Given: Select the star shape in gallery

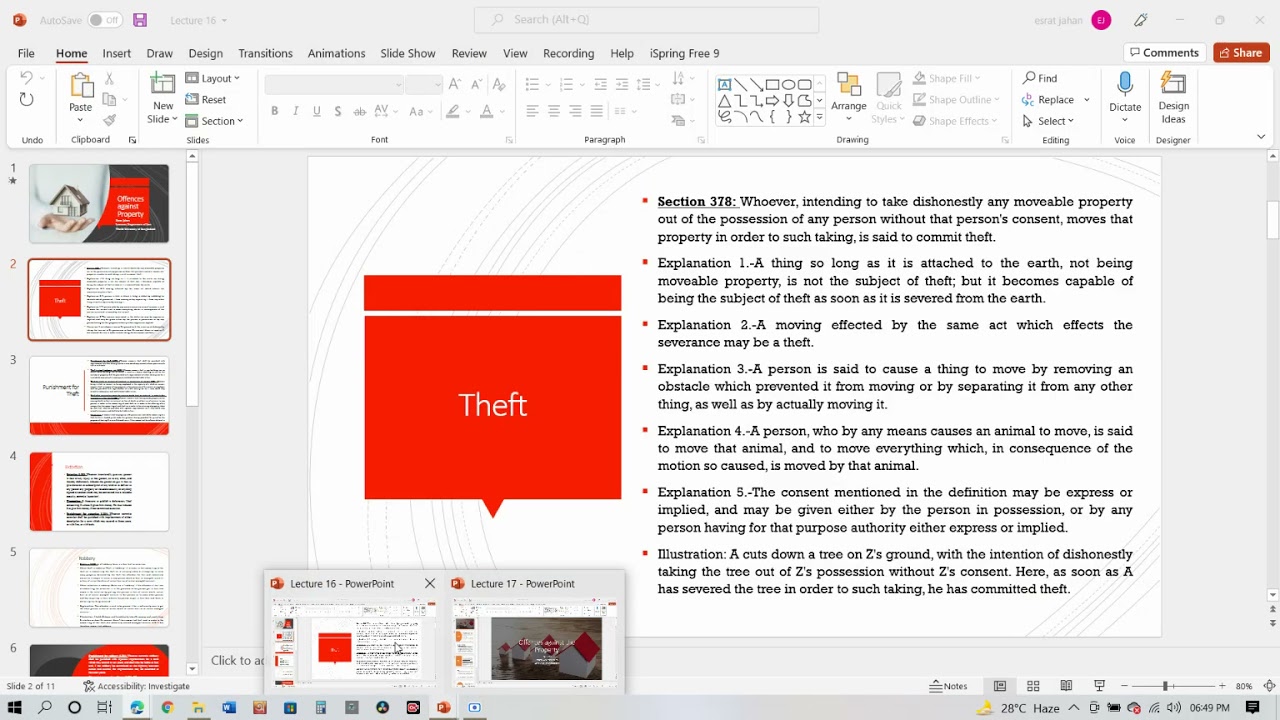Looking at the screenshot, I should 805,116.
